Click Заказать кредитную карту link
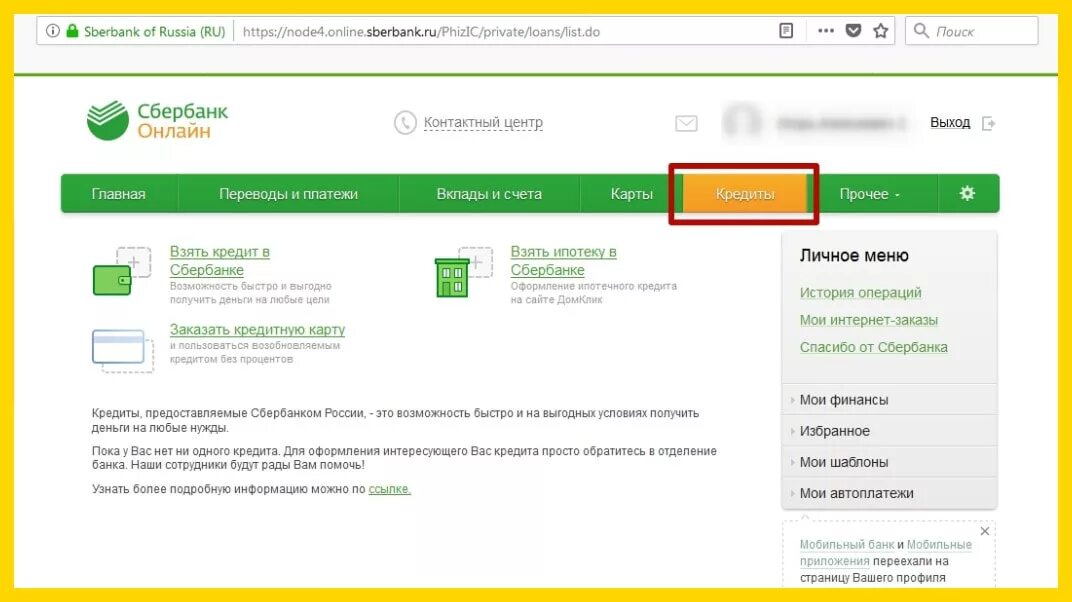This screenshot has height=602, width=1072. (x=257, y=329)
